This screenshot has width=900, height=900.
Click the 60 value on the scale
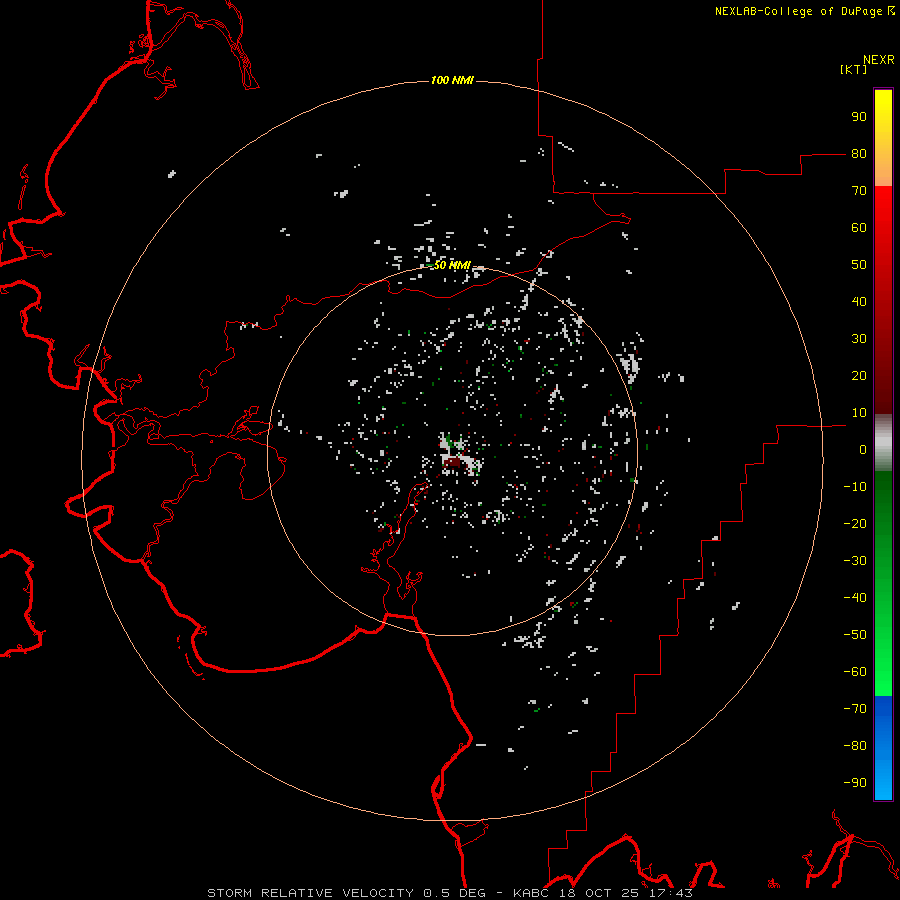(x=859, y=227)
